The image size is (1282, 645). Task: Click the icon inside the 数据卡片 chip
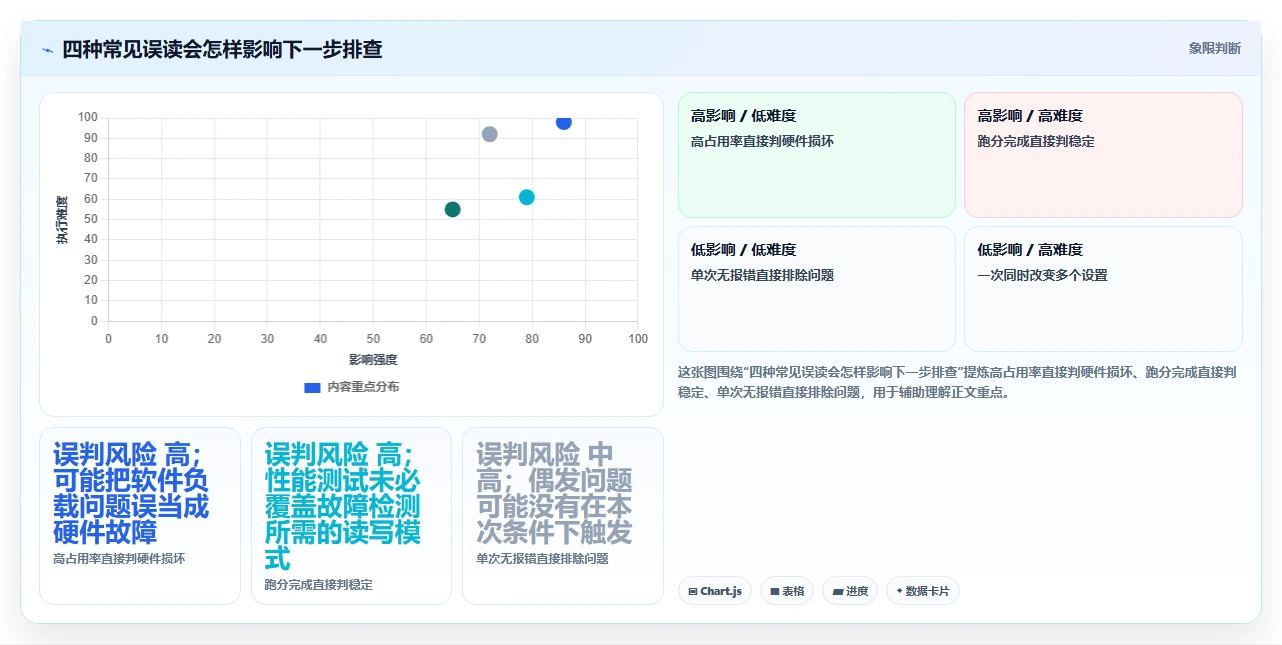pos(899,591)
